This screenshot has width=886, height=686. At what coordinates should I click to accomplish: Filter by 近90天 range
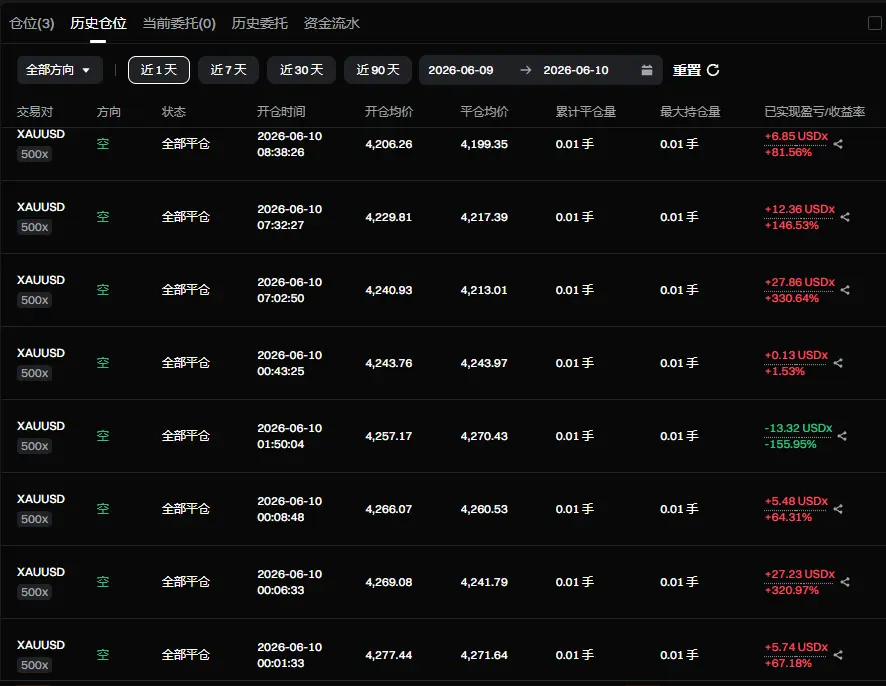(377, 70)
